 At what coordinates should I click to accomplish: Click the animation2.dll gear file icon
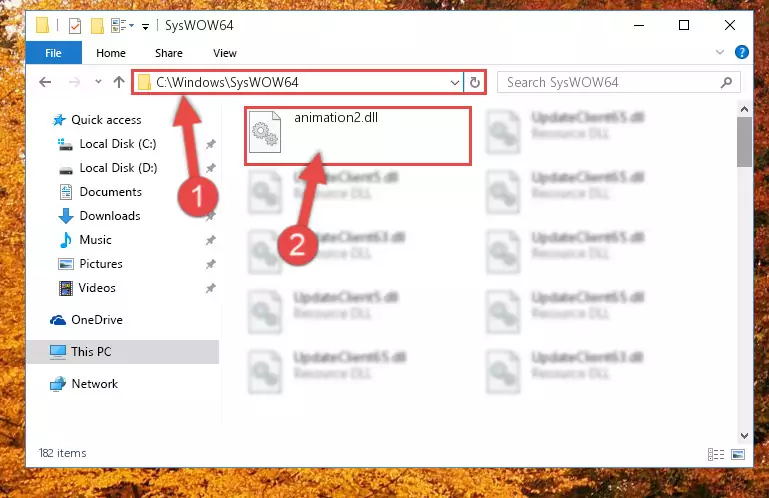265,132
